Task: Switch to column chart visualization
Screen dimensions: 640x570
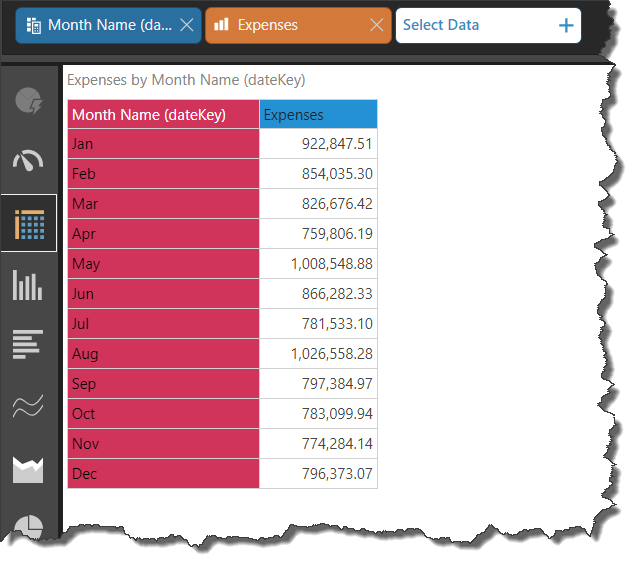Action: pyautogui.click(x=29, y=285)
